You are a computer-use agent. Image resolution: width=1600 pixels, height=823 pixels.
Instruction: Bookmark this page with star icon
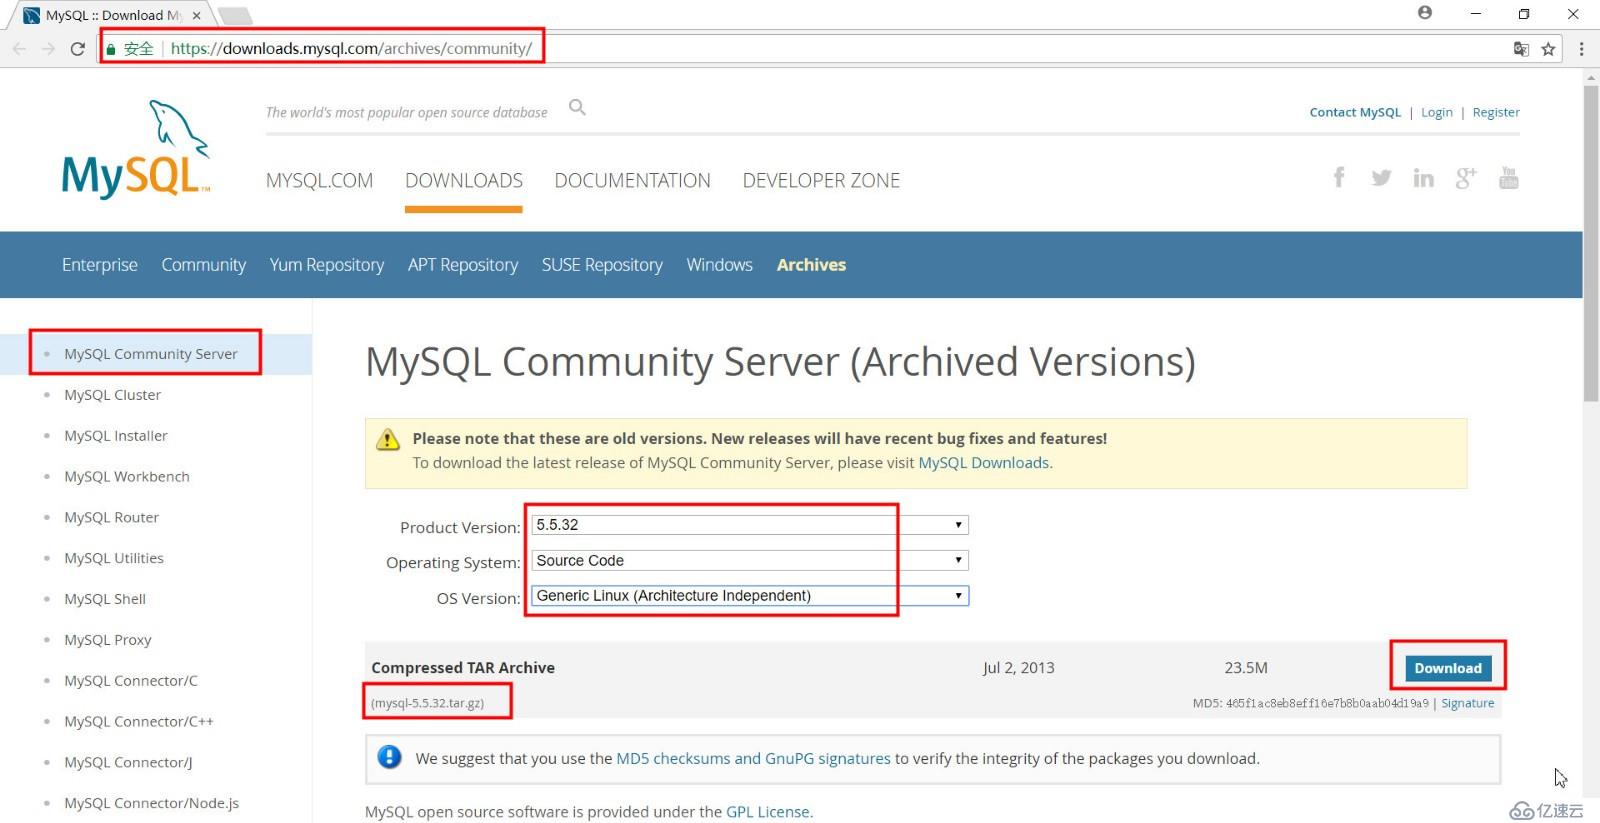point(1548,49)
